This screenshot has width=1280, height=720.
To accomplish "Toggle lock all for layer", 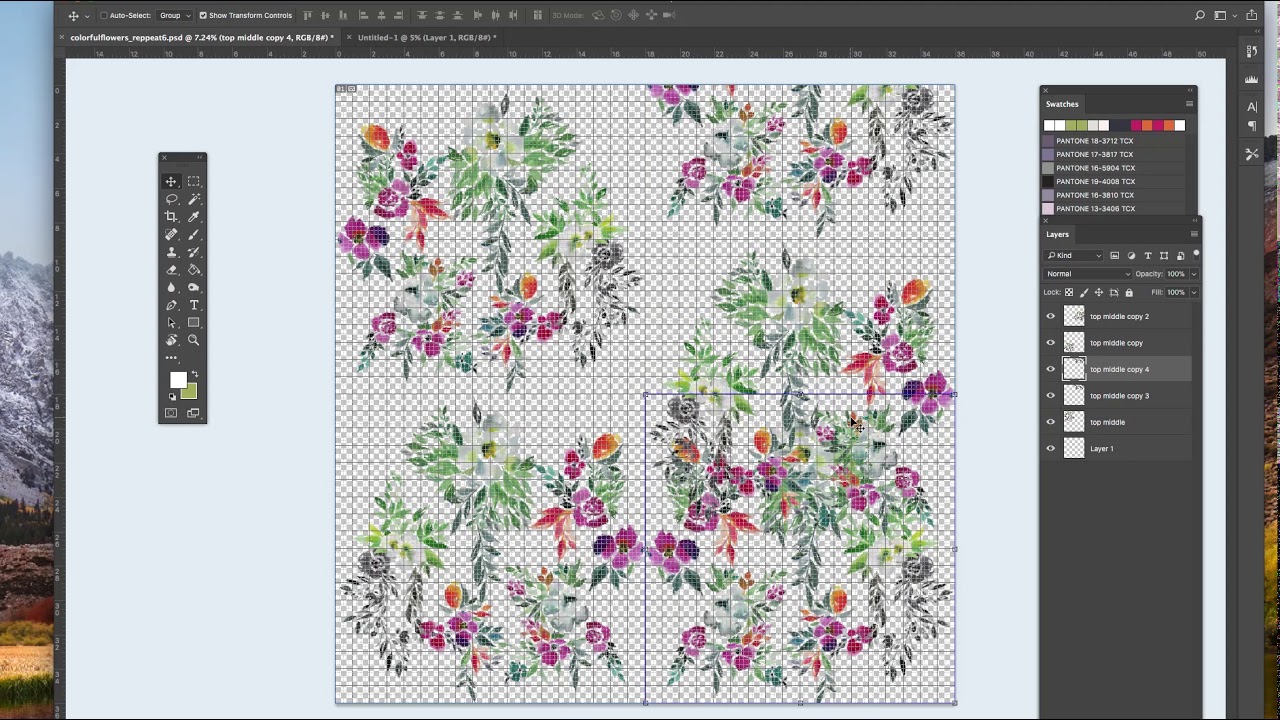I will click(x=1129, y=293).
